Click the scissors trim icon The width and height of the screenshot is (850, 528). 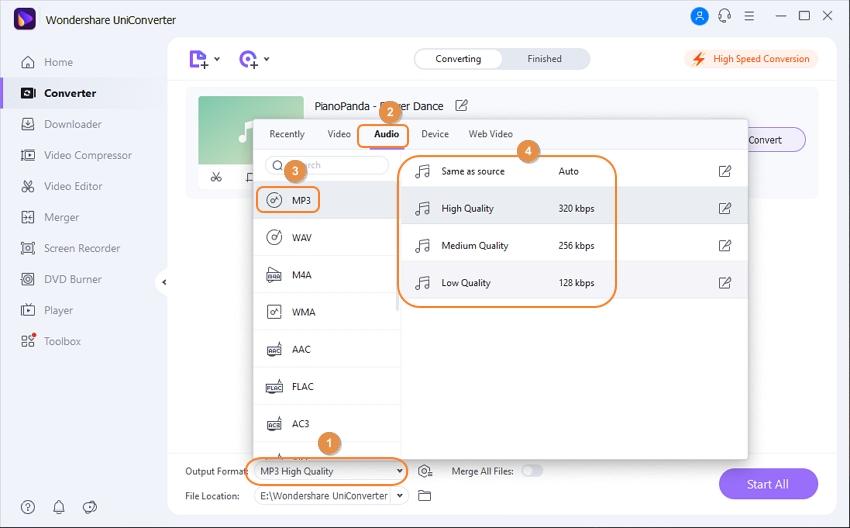pyautogui.click(x=216, y=177)
